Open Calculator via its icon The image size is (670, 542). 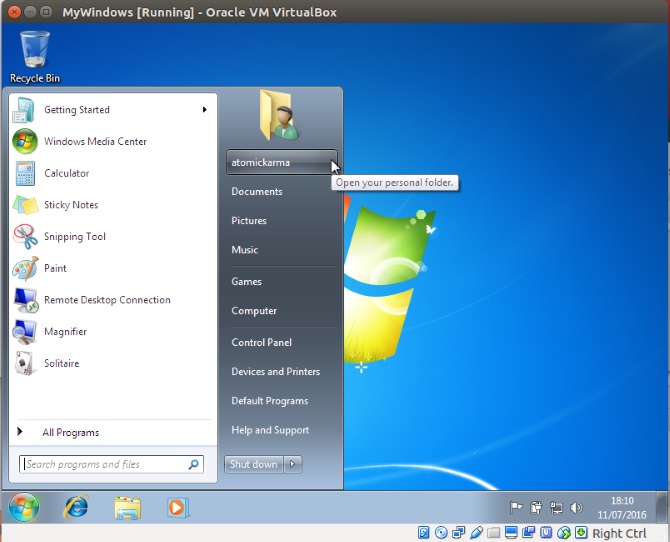point(25,173)
